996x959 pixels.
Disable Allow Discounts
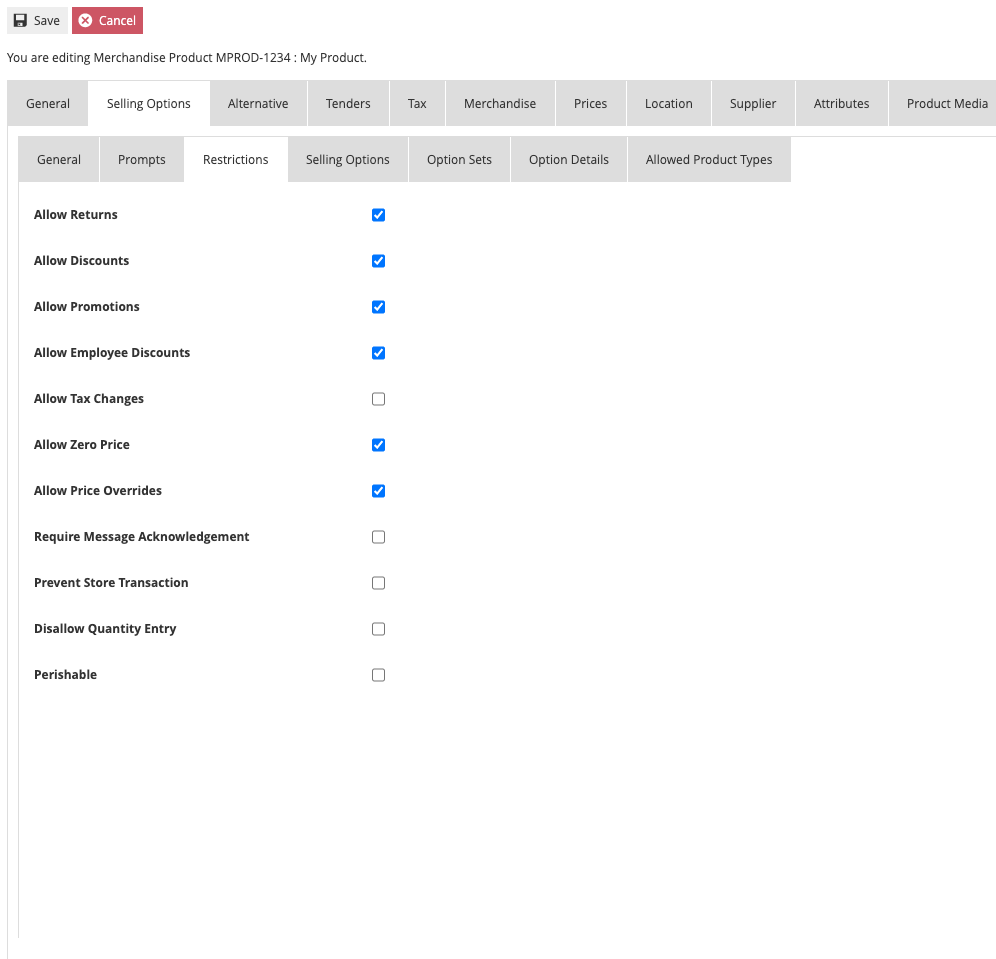point(378,260)
